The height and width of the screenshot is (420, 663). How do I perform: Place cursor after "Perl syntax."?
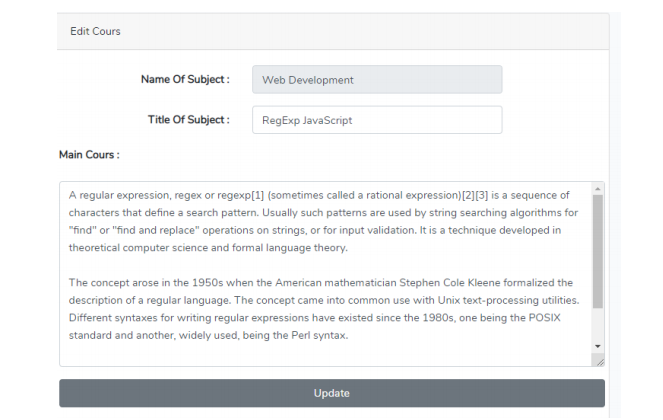click(x=348, y=335)
